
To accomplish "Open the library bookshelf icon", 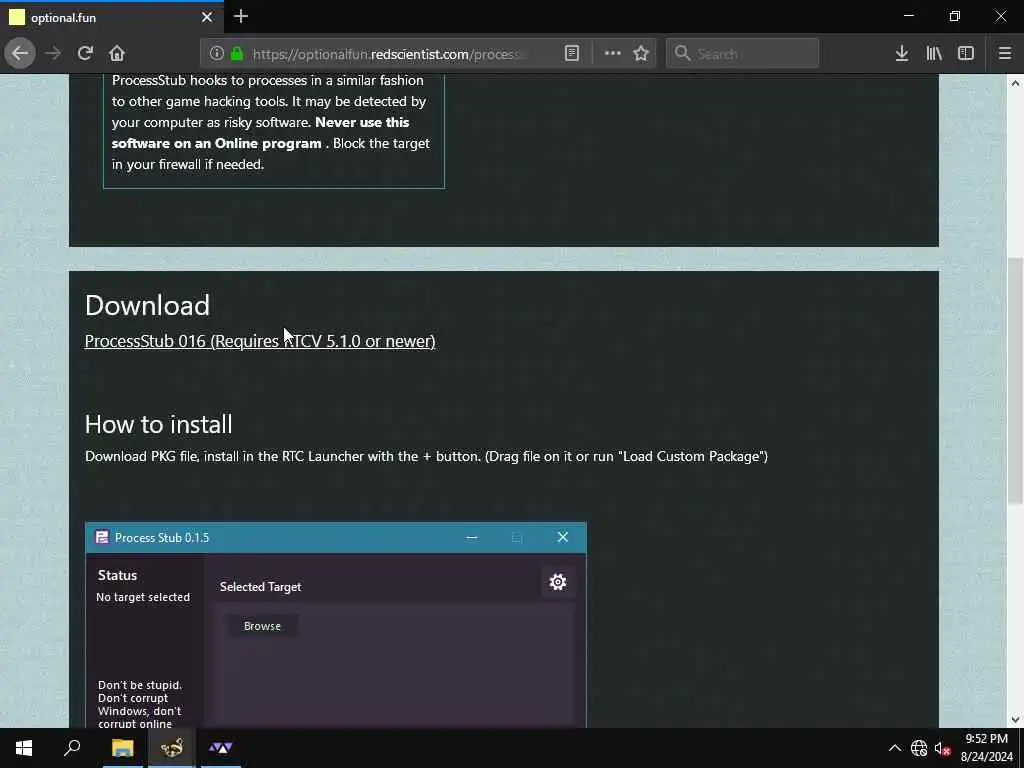I will coord(934,54).
